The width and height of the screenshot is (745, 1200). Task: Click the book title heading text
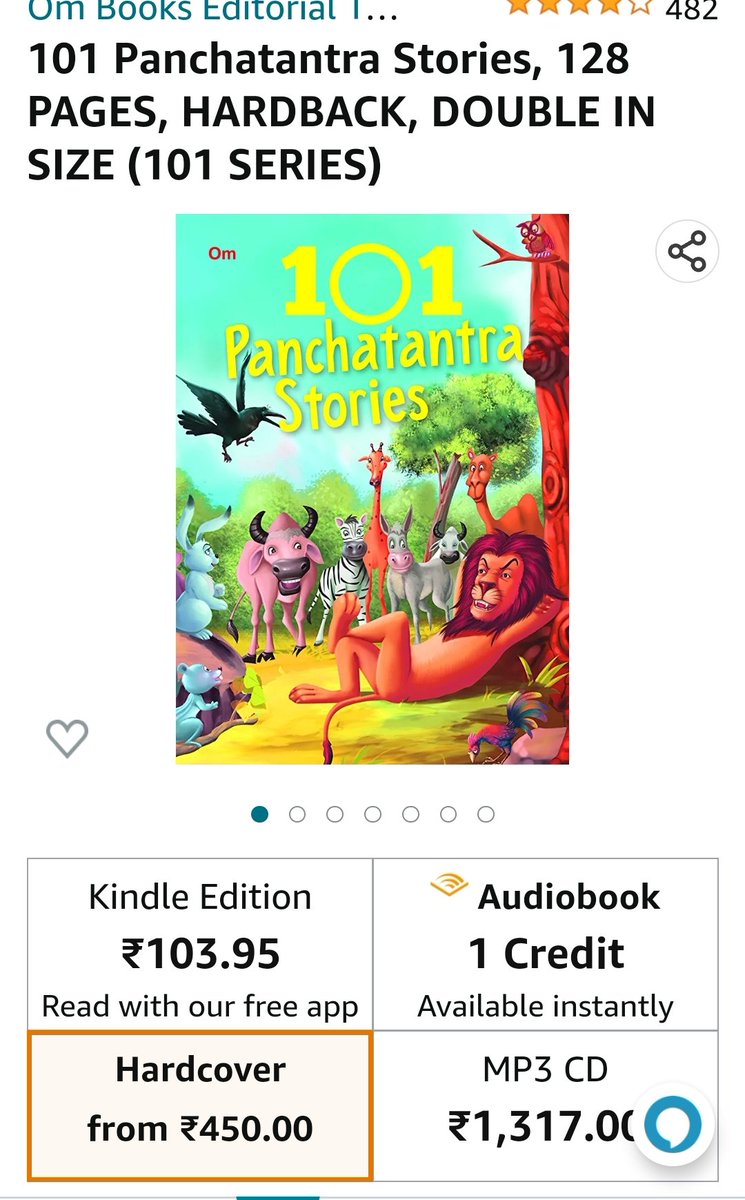point(341,113)
